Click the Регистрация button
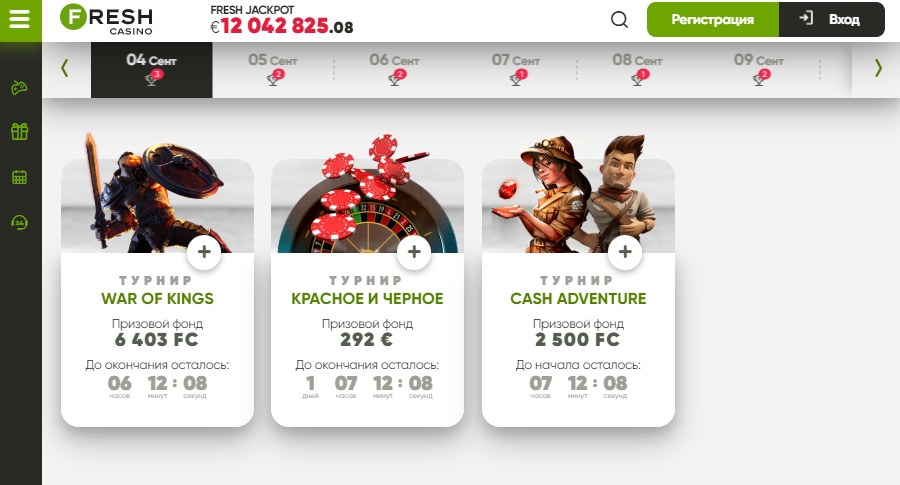This screenshot has width=900, height=485. click(713, 20)
